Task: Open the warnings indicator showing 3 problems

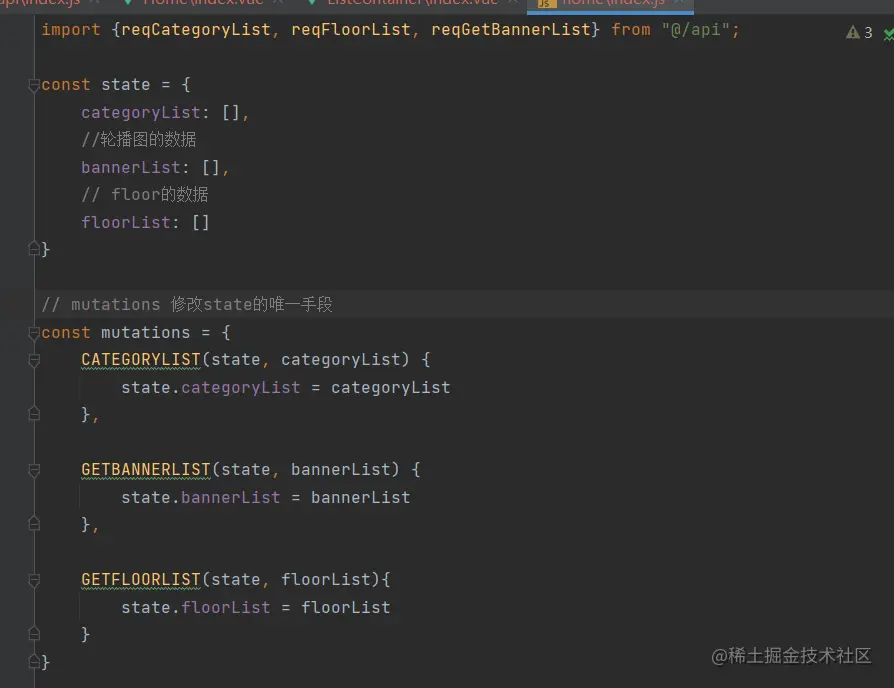Action: [x=859, y=32]
